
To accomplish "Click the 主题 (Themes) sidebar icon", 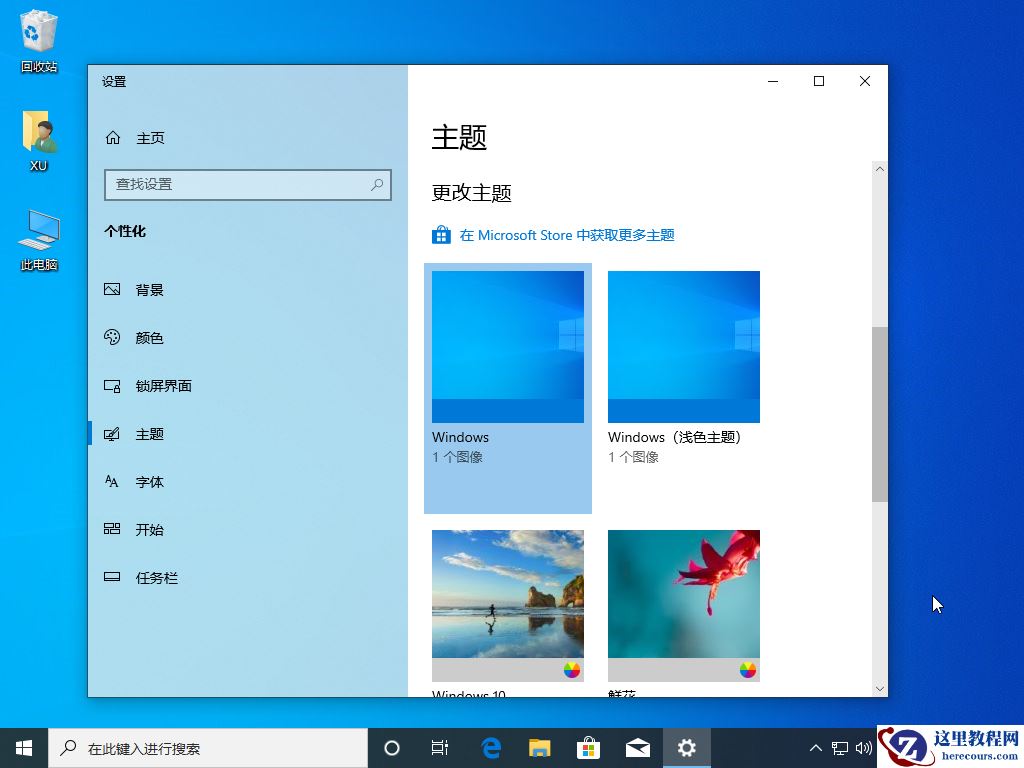I will click(x=113, y=433).
